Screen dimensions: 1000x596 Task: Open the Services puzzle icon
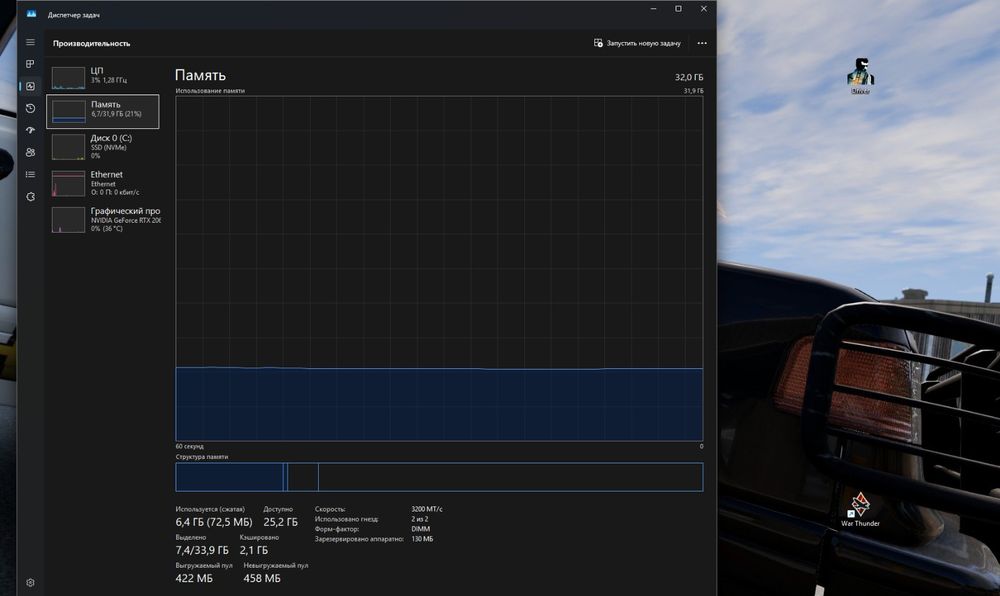30,197
